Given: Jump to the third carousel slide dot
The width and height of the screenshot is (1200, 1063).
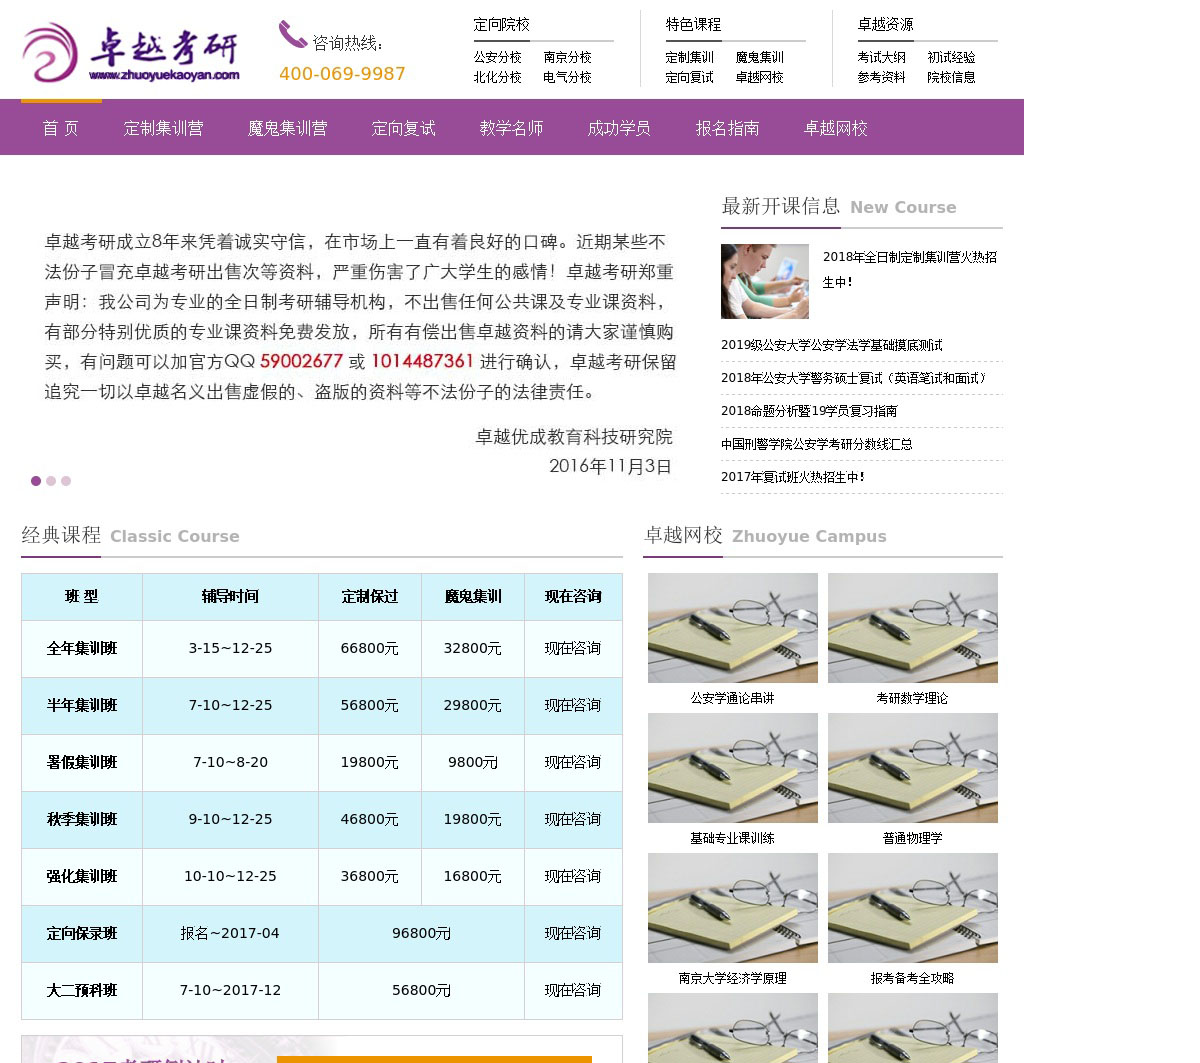Looking at the screenshot, I should 66,481.
